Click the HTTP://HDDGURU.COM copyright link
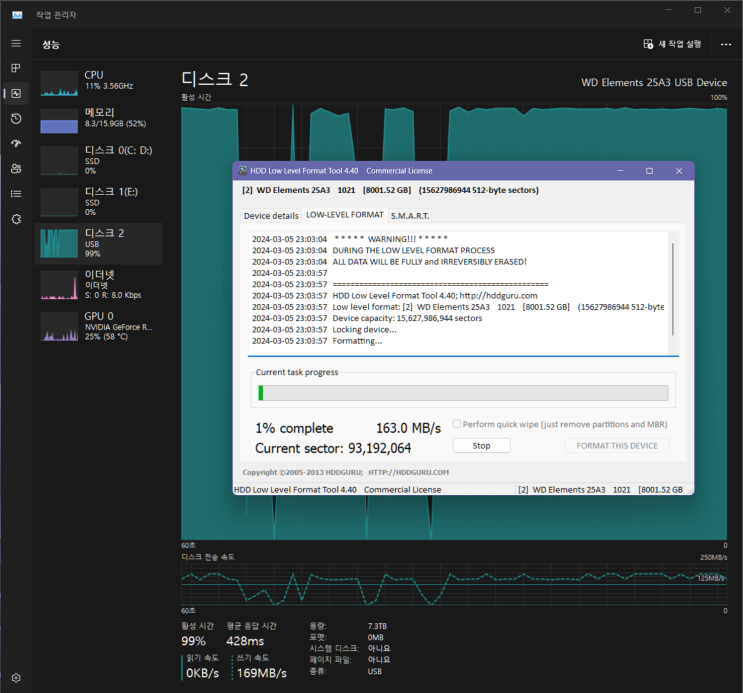This screenshot has height=693, width=743. point(408,472)
